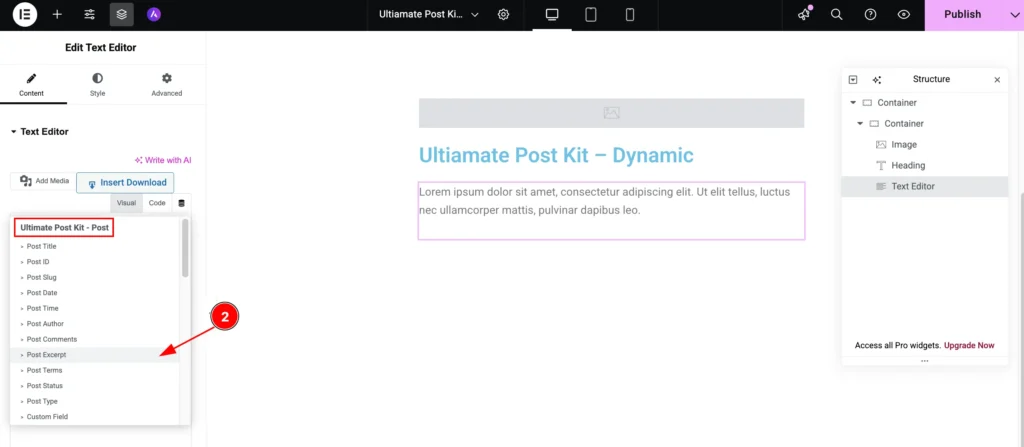Click the Elementor logo icon
This screenshot has height=447, width=1024.
pyautogui.click(x=25, y=15)
